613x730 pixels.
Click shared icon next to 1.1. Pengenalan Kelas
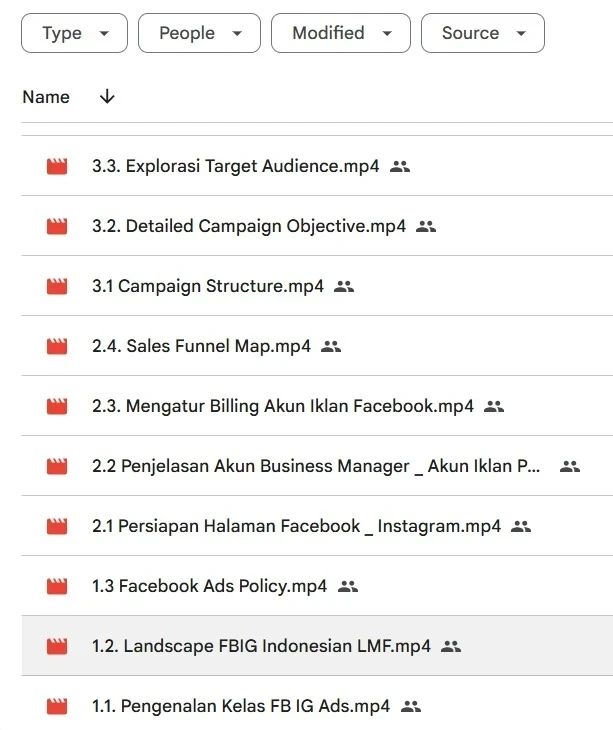click(x=410, y=707)
